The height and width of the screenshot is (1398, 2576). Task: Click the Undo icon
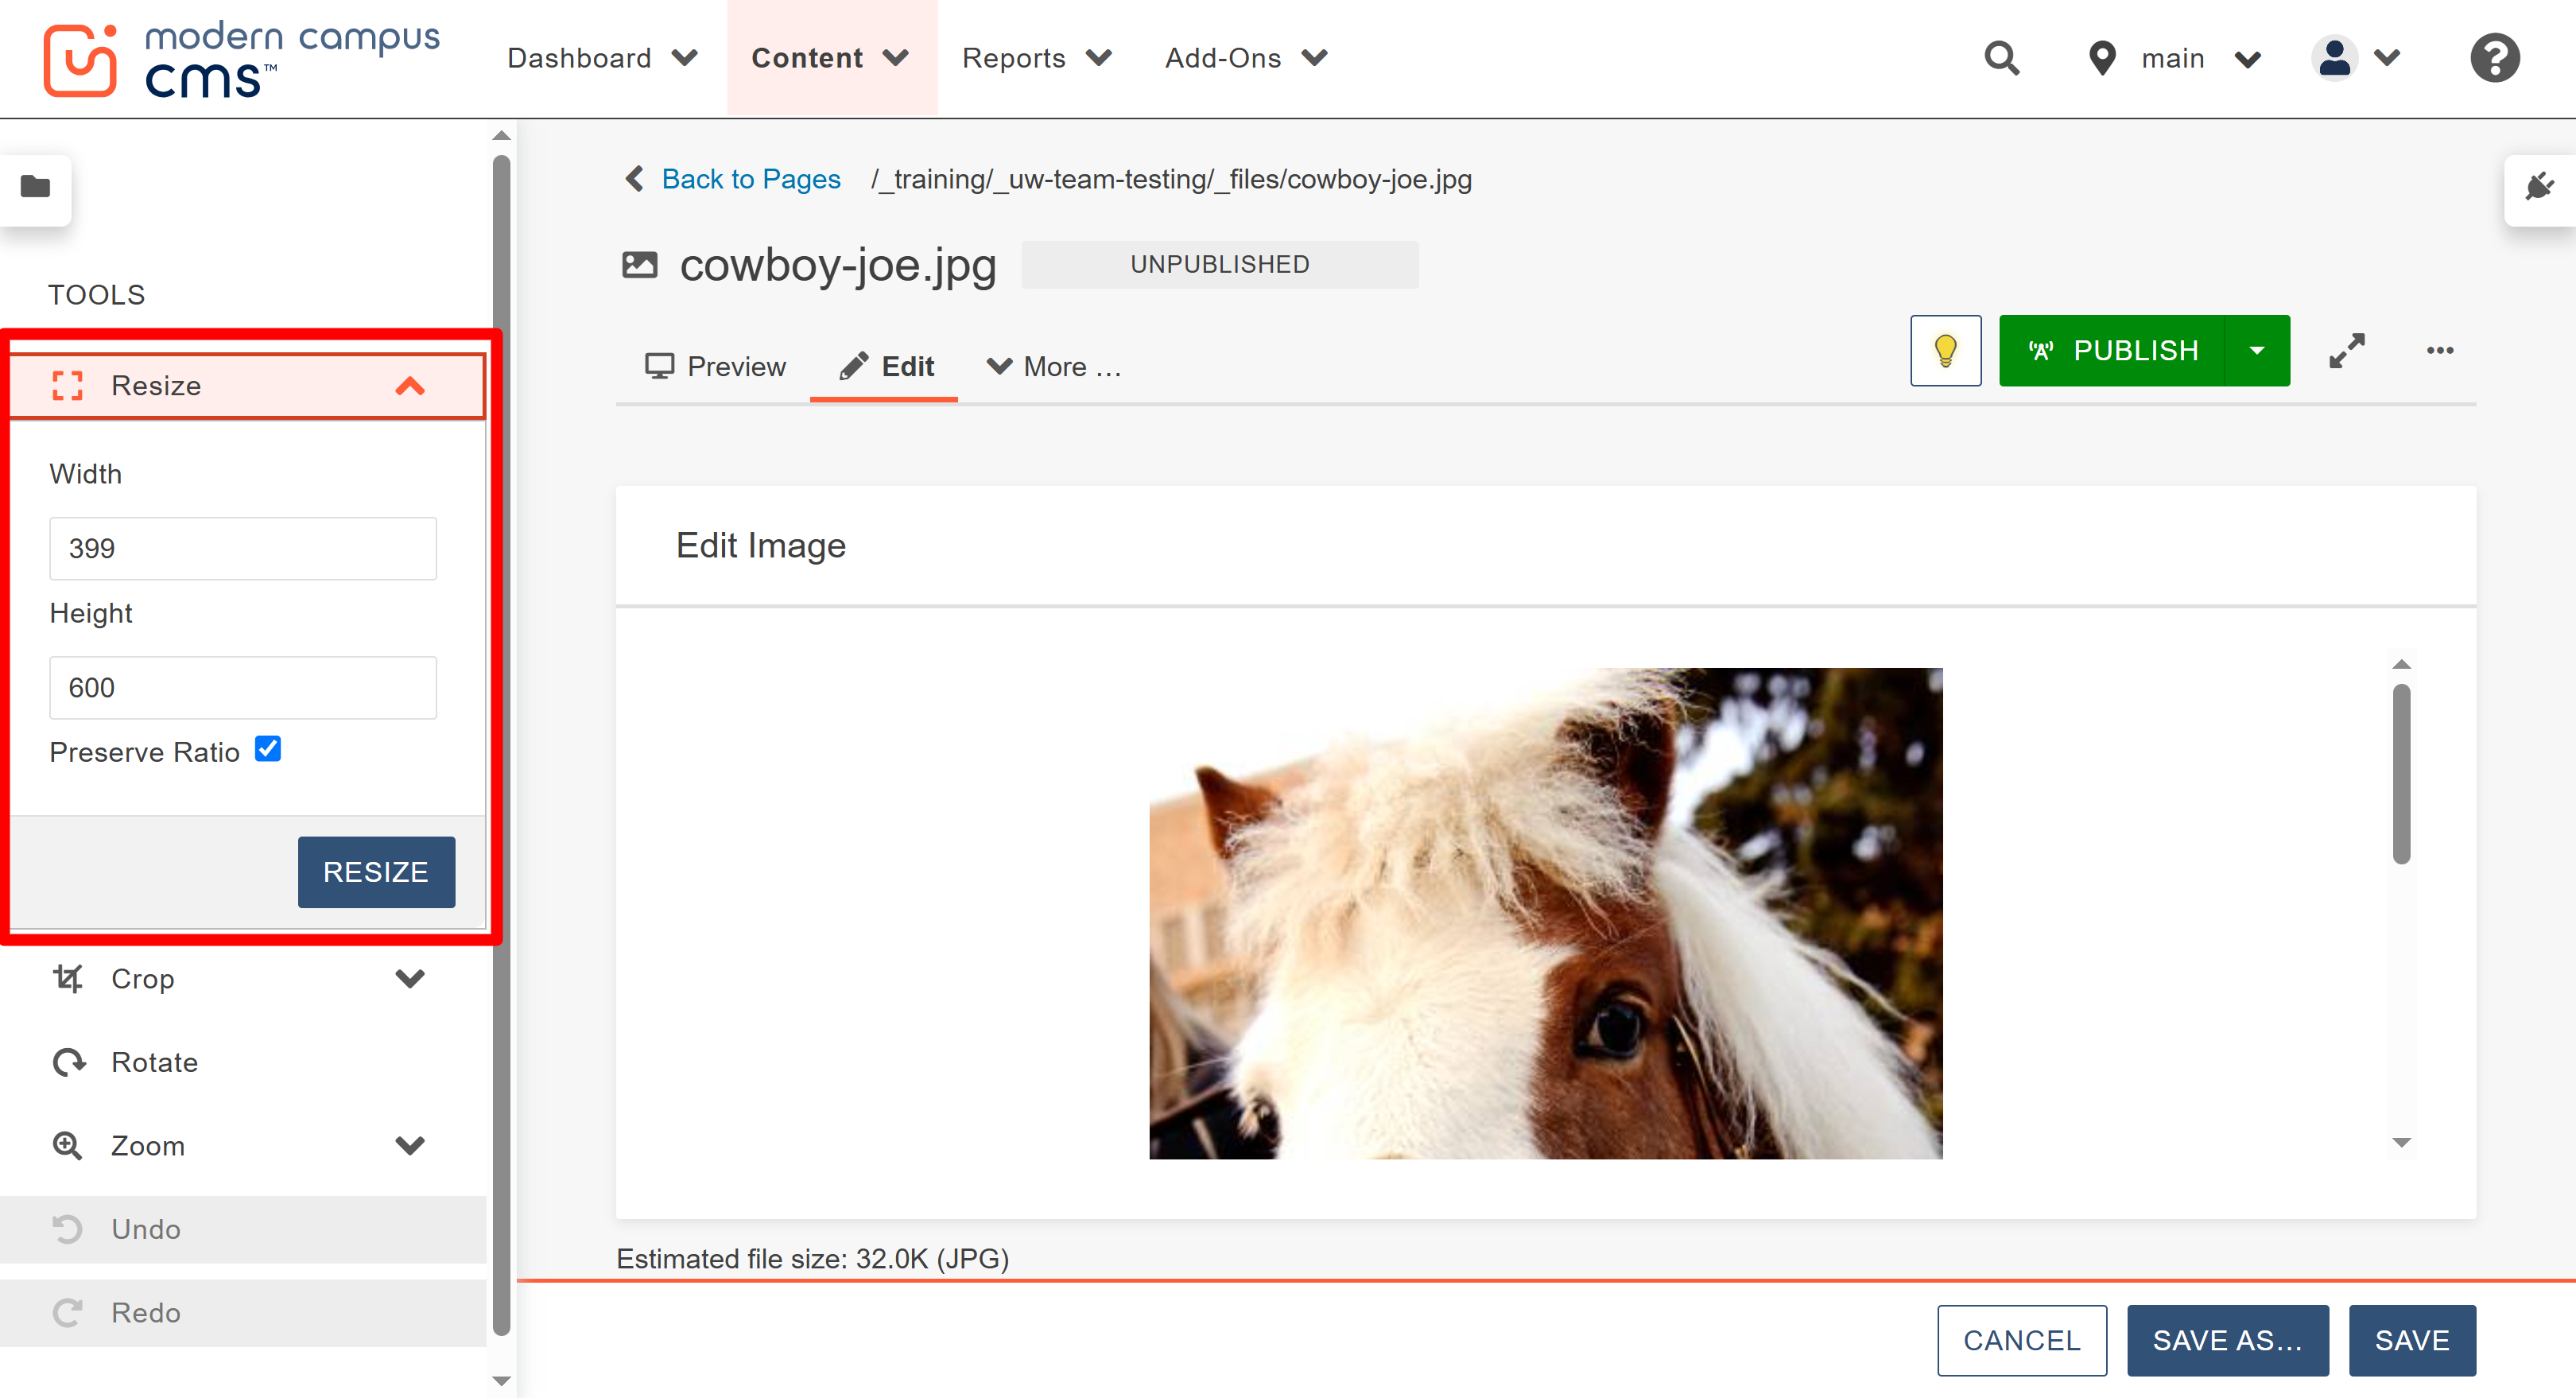[67, 1228]
